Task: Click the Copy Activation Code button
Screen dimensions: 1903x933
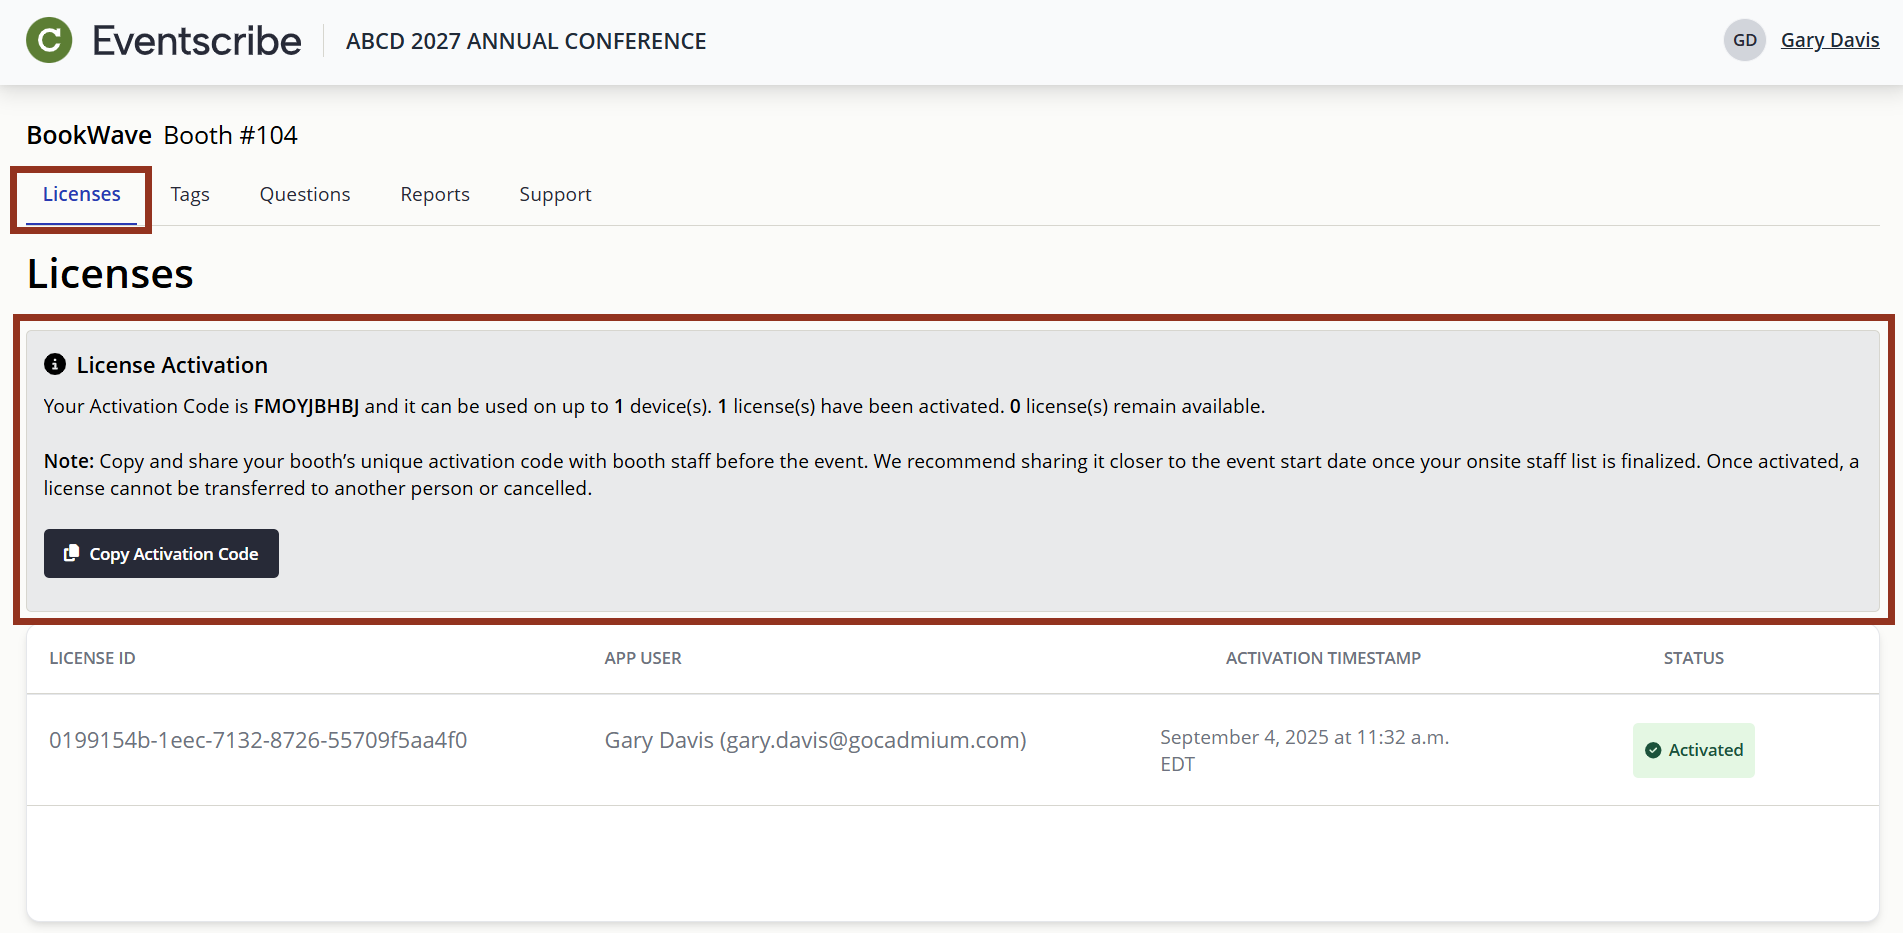Action: (x=161, y=553)
